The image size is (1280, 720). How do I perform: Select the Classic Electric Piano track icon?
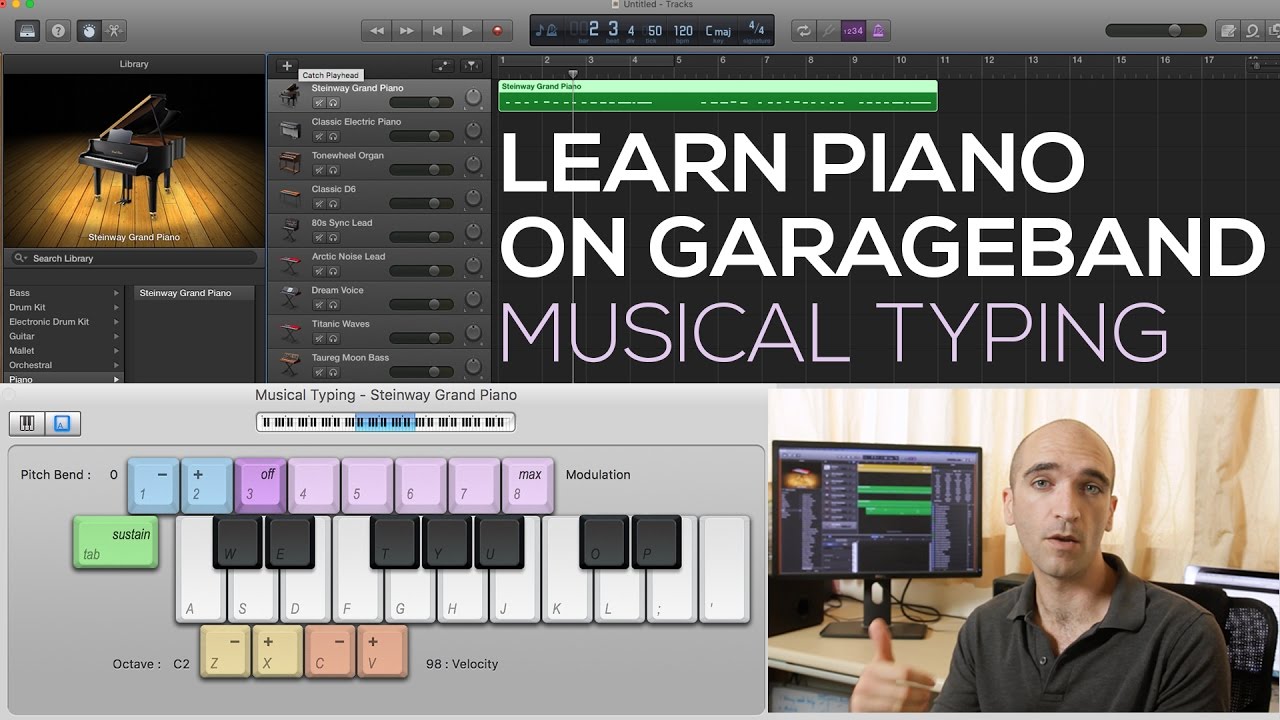[x=290, y=130]
